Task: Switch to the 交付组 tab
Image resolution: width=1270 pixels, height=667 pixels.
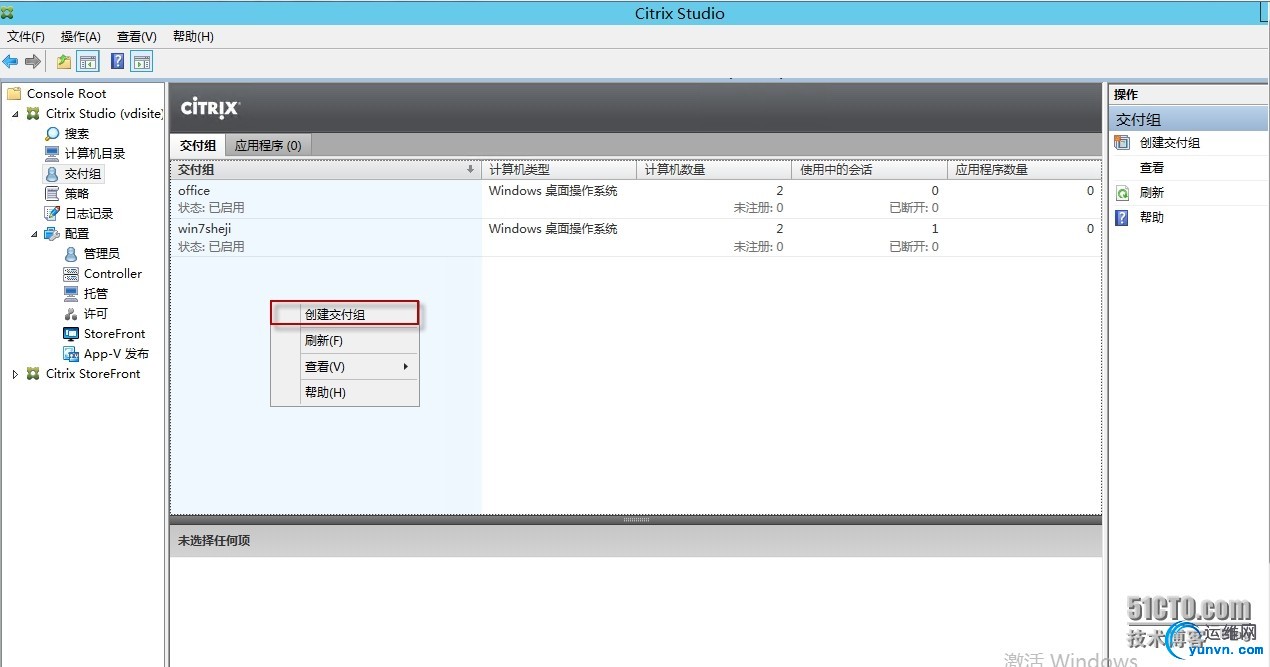Action: click(198, 145)
